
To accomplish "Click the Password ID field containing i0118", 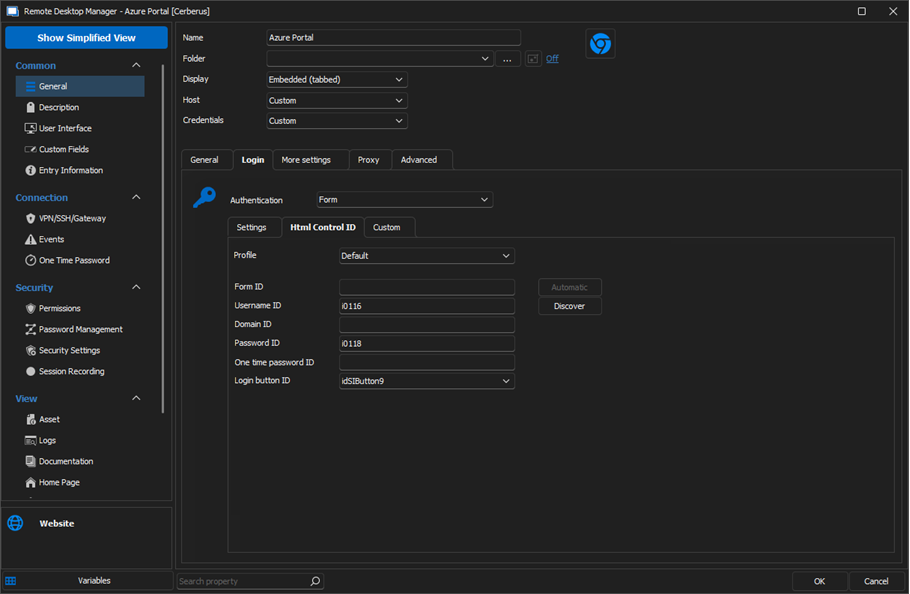I will click(427, 343).
